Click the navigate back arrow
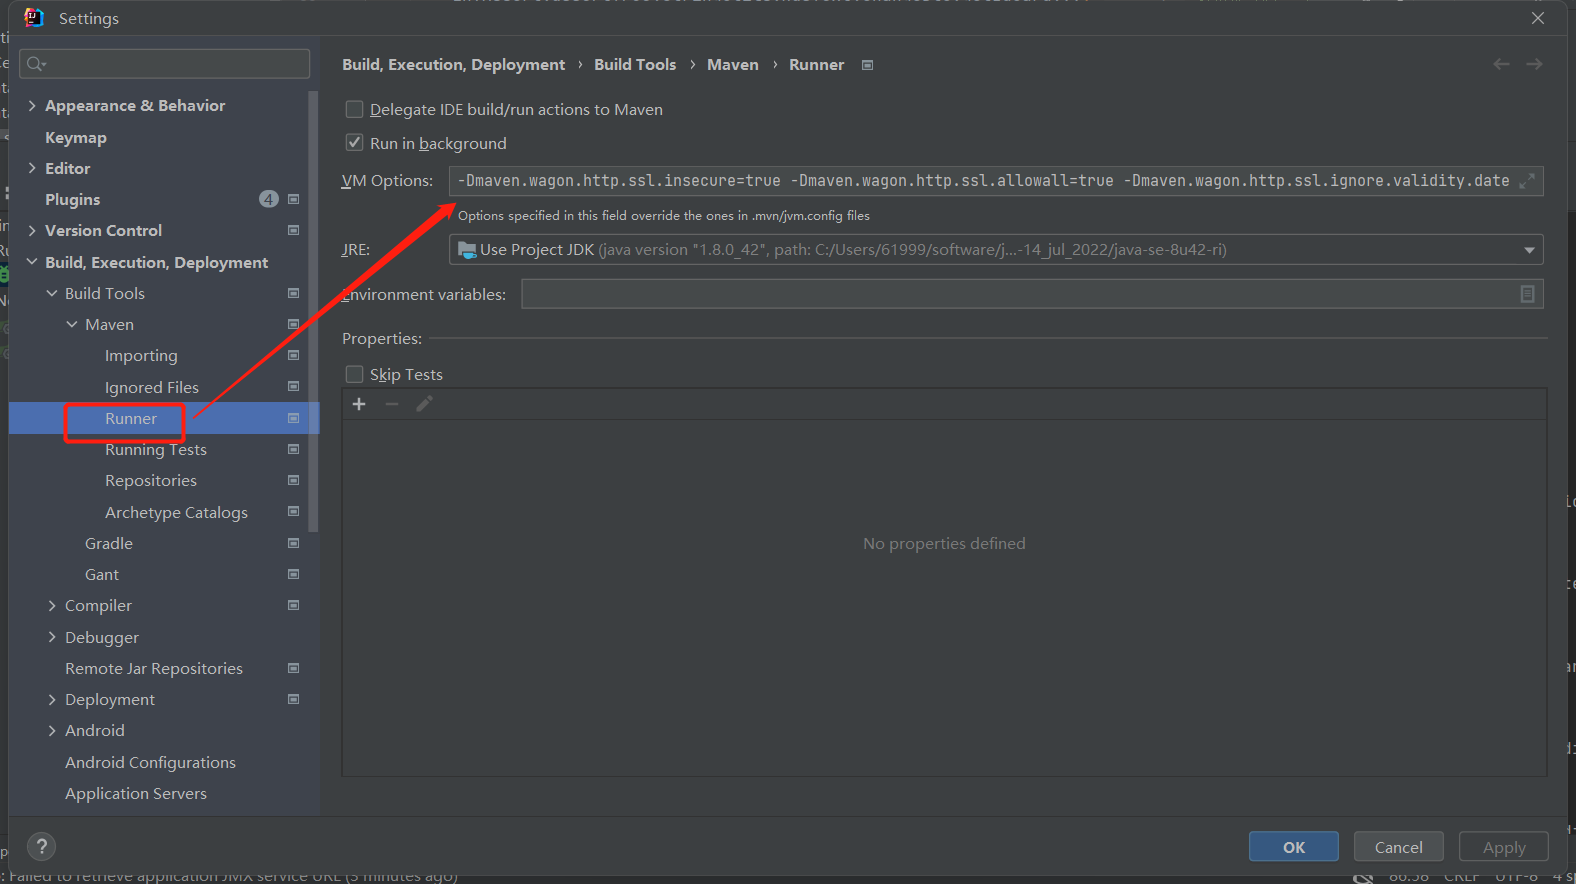 [1501, 64]
